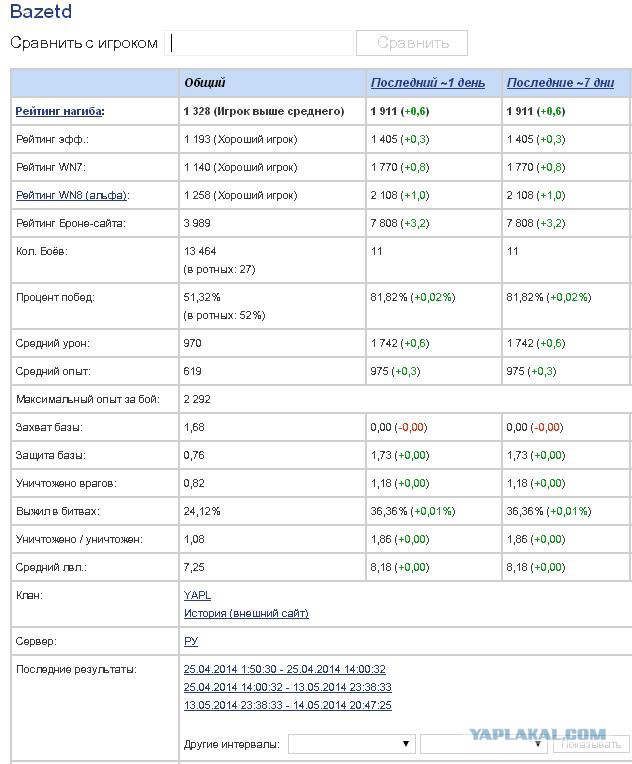This screenshot has width=632, height=764.
Task: Select 1-day Рейтинг нагиба value 1 911 (+0,6)
Action: click(400, 111)
